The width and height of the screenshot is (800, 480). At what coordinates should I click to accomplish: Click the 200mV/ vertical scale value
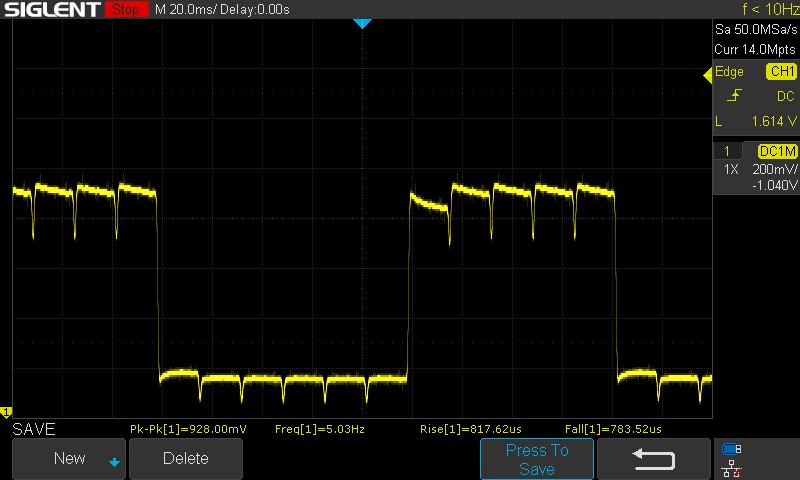(x=774, y=169)
